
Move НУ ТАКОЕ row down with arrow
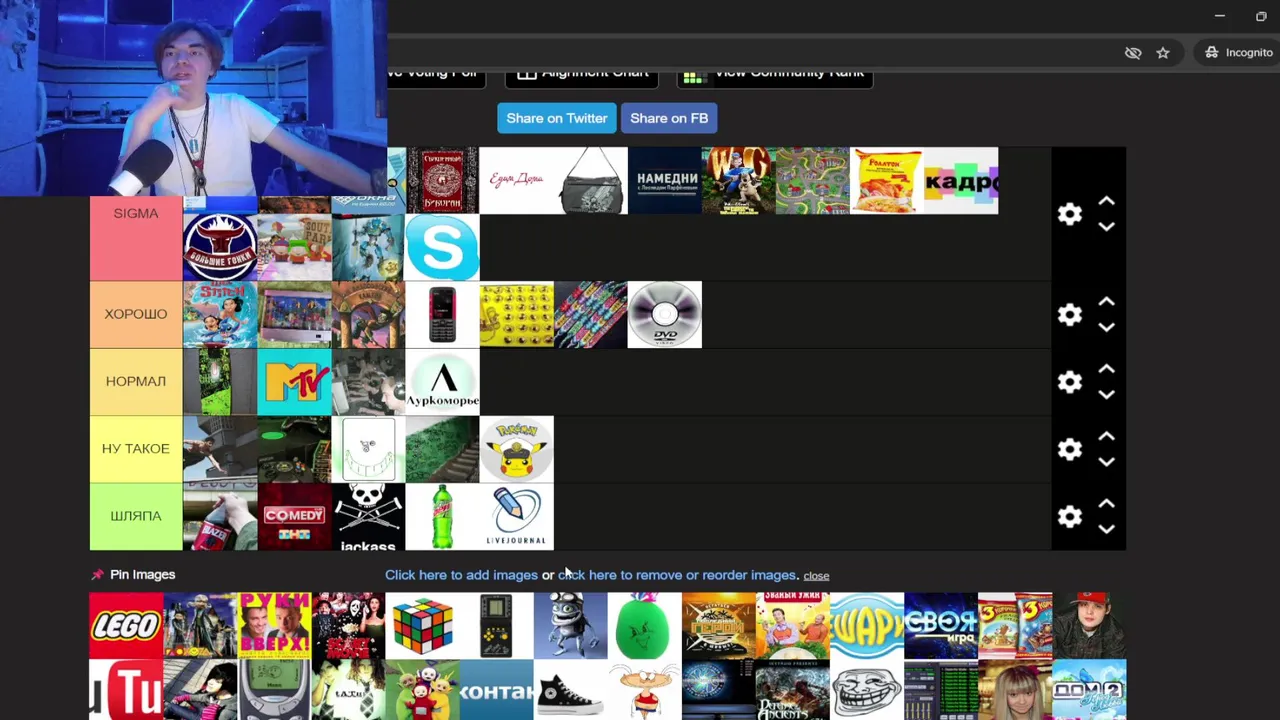point(1106,462)
